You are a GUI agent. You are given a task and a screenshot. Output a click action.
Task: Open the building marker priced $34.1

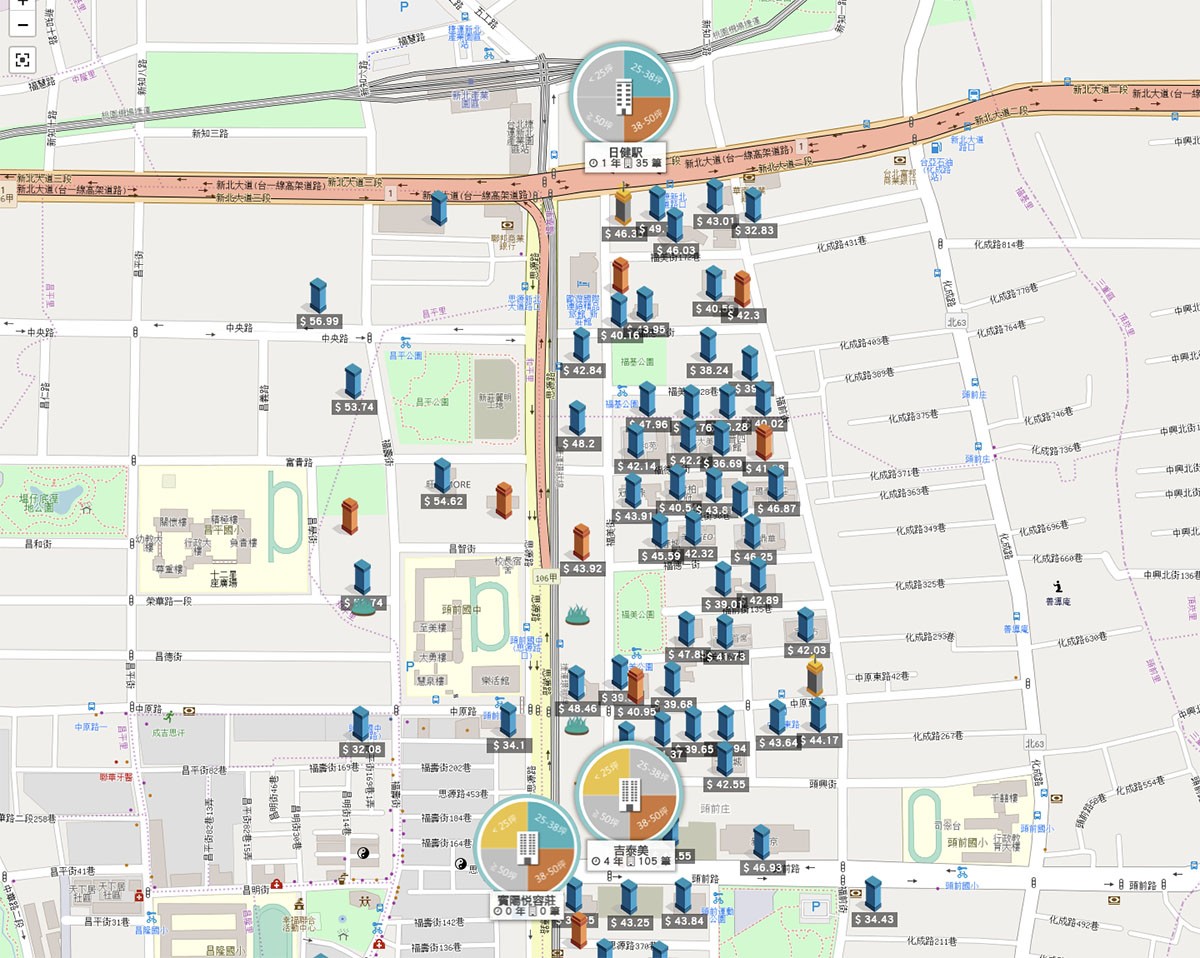tap(509, 721)
